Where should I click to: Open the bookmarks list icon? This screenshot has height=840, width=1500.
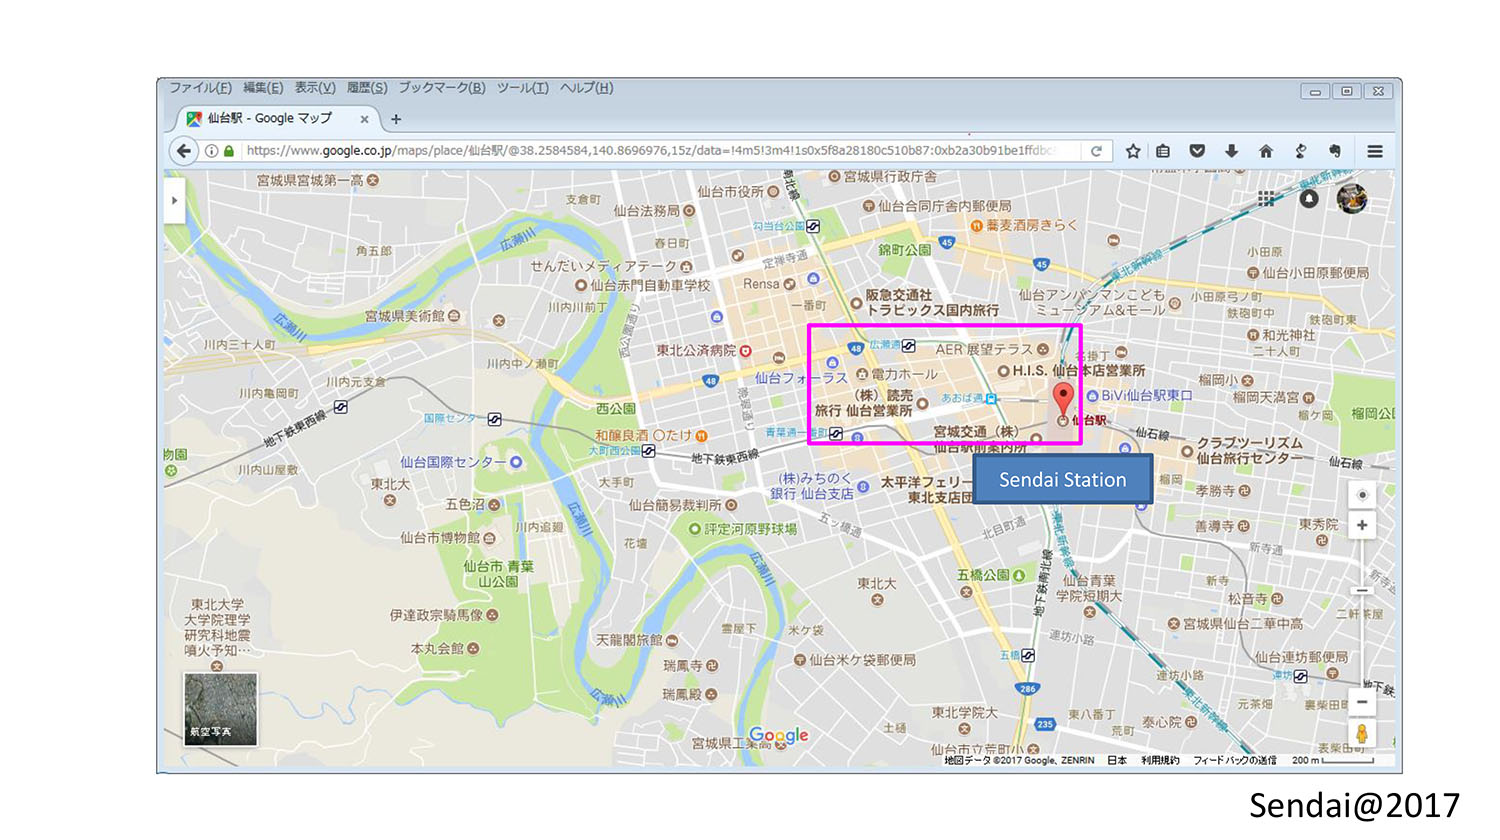tap(1163, 151)
